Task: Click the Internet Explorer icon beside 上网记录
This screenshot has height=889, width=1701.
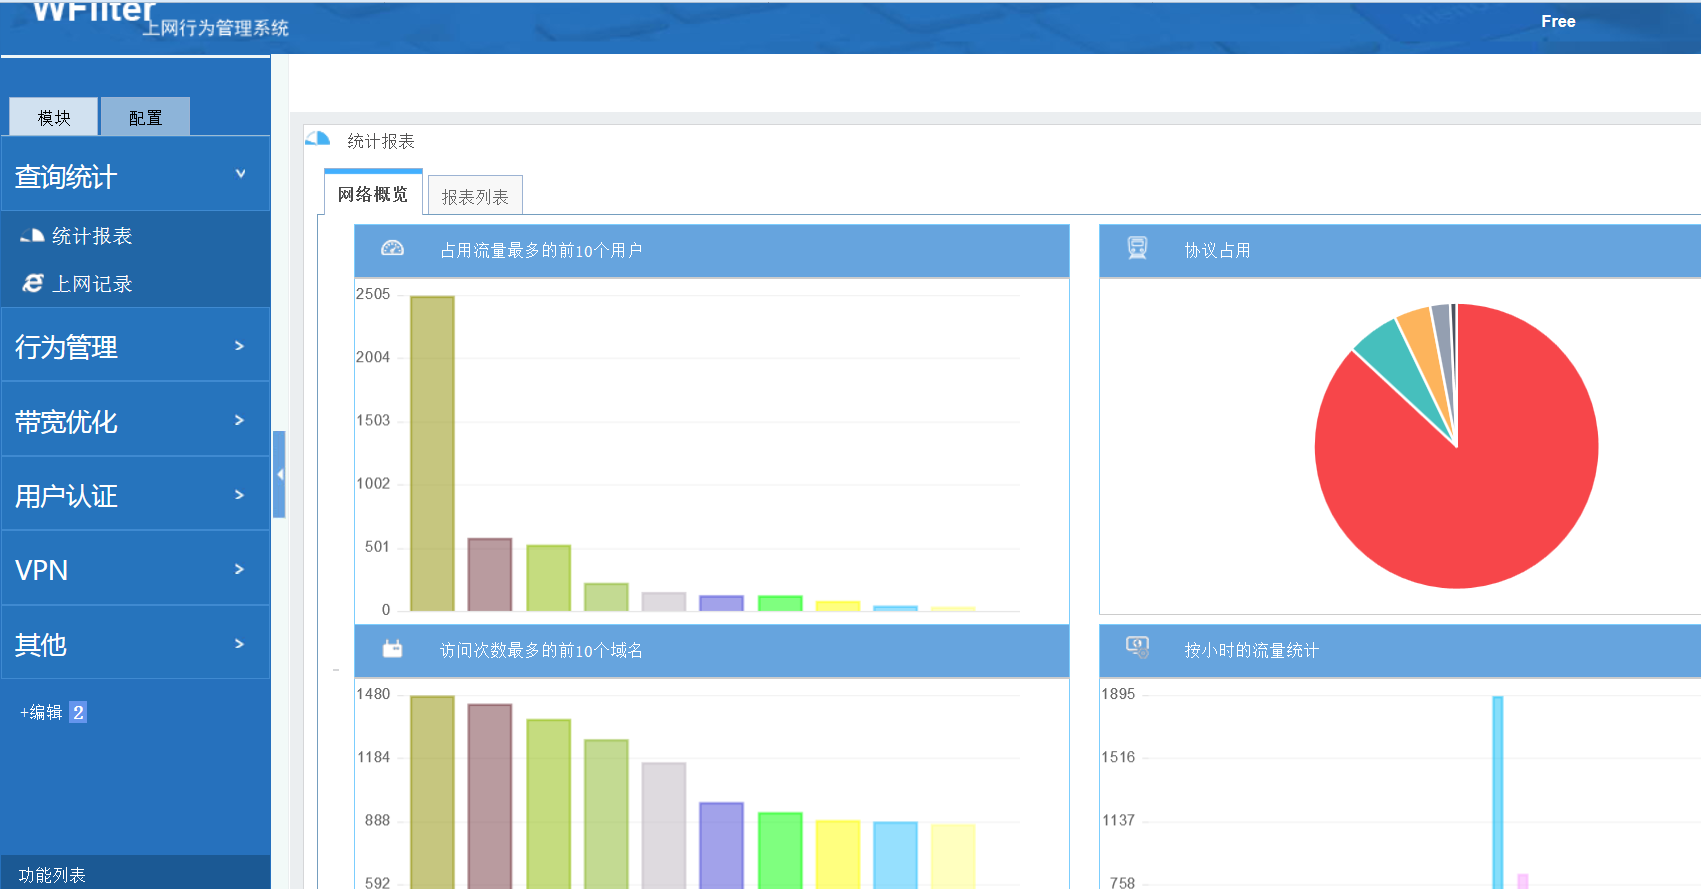Action: tap(33, 284)
